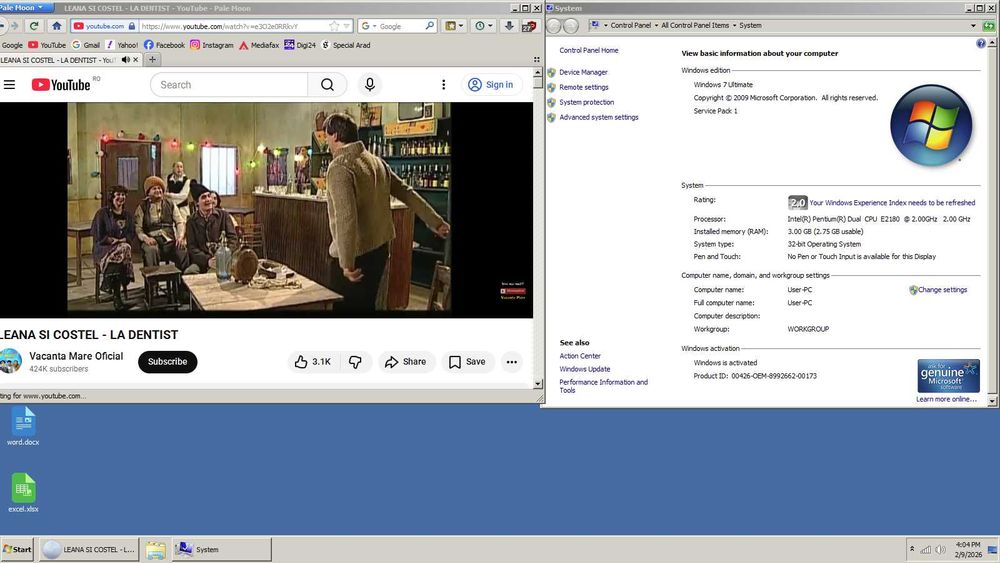Screen dimensions: 1000x563
Task: Select the LEANA SI COSTEL browser tab
Action: tap(58, 59)
